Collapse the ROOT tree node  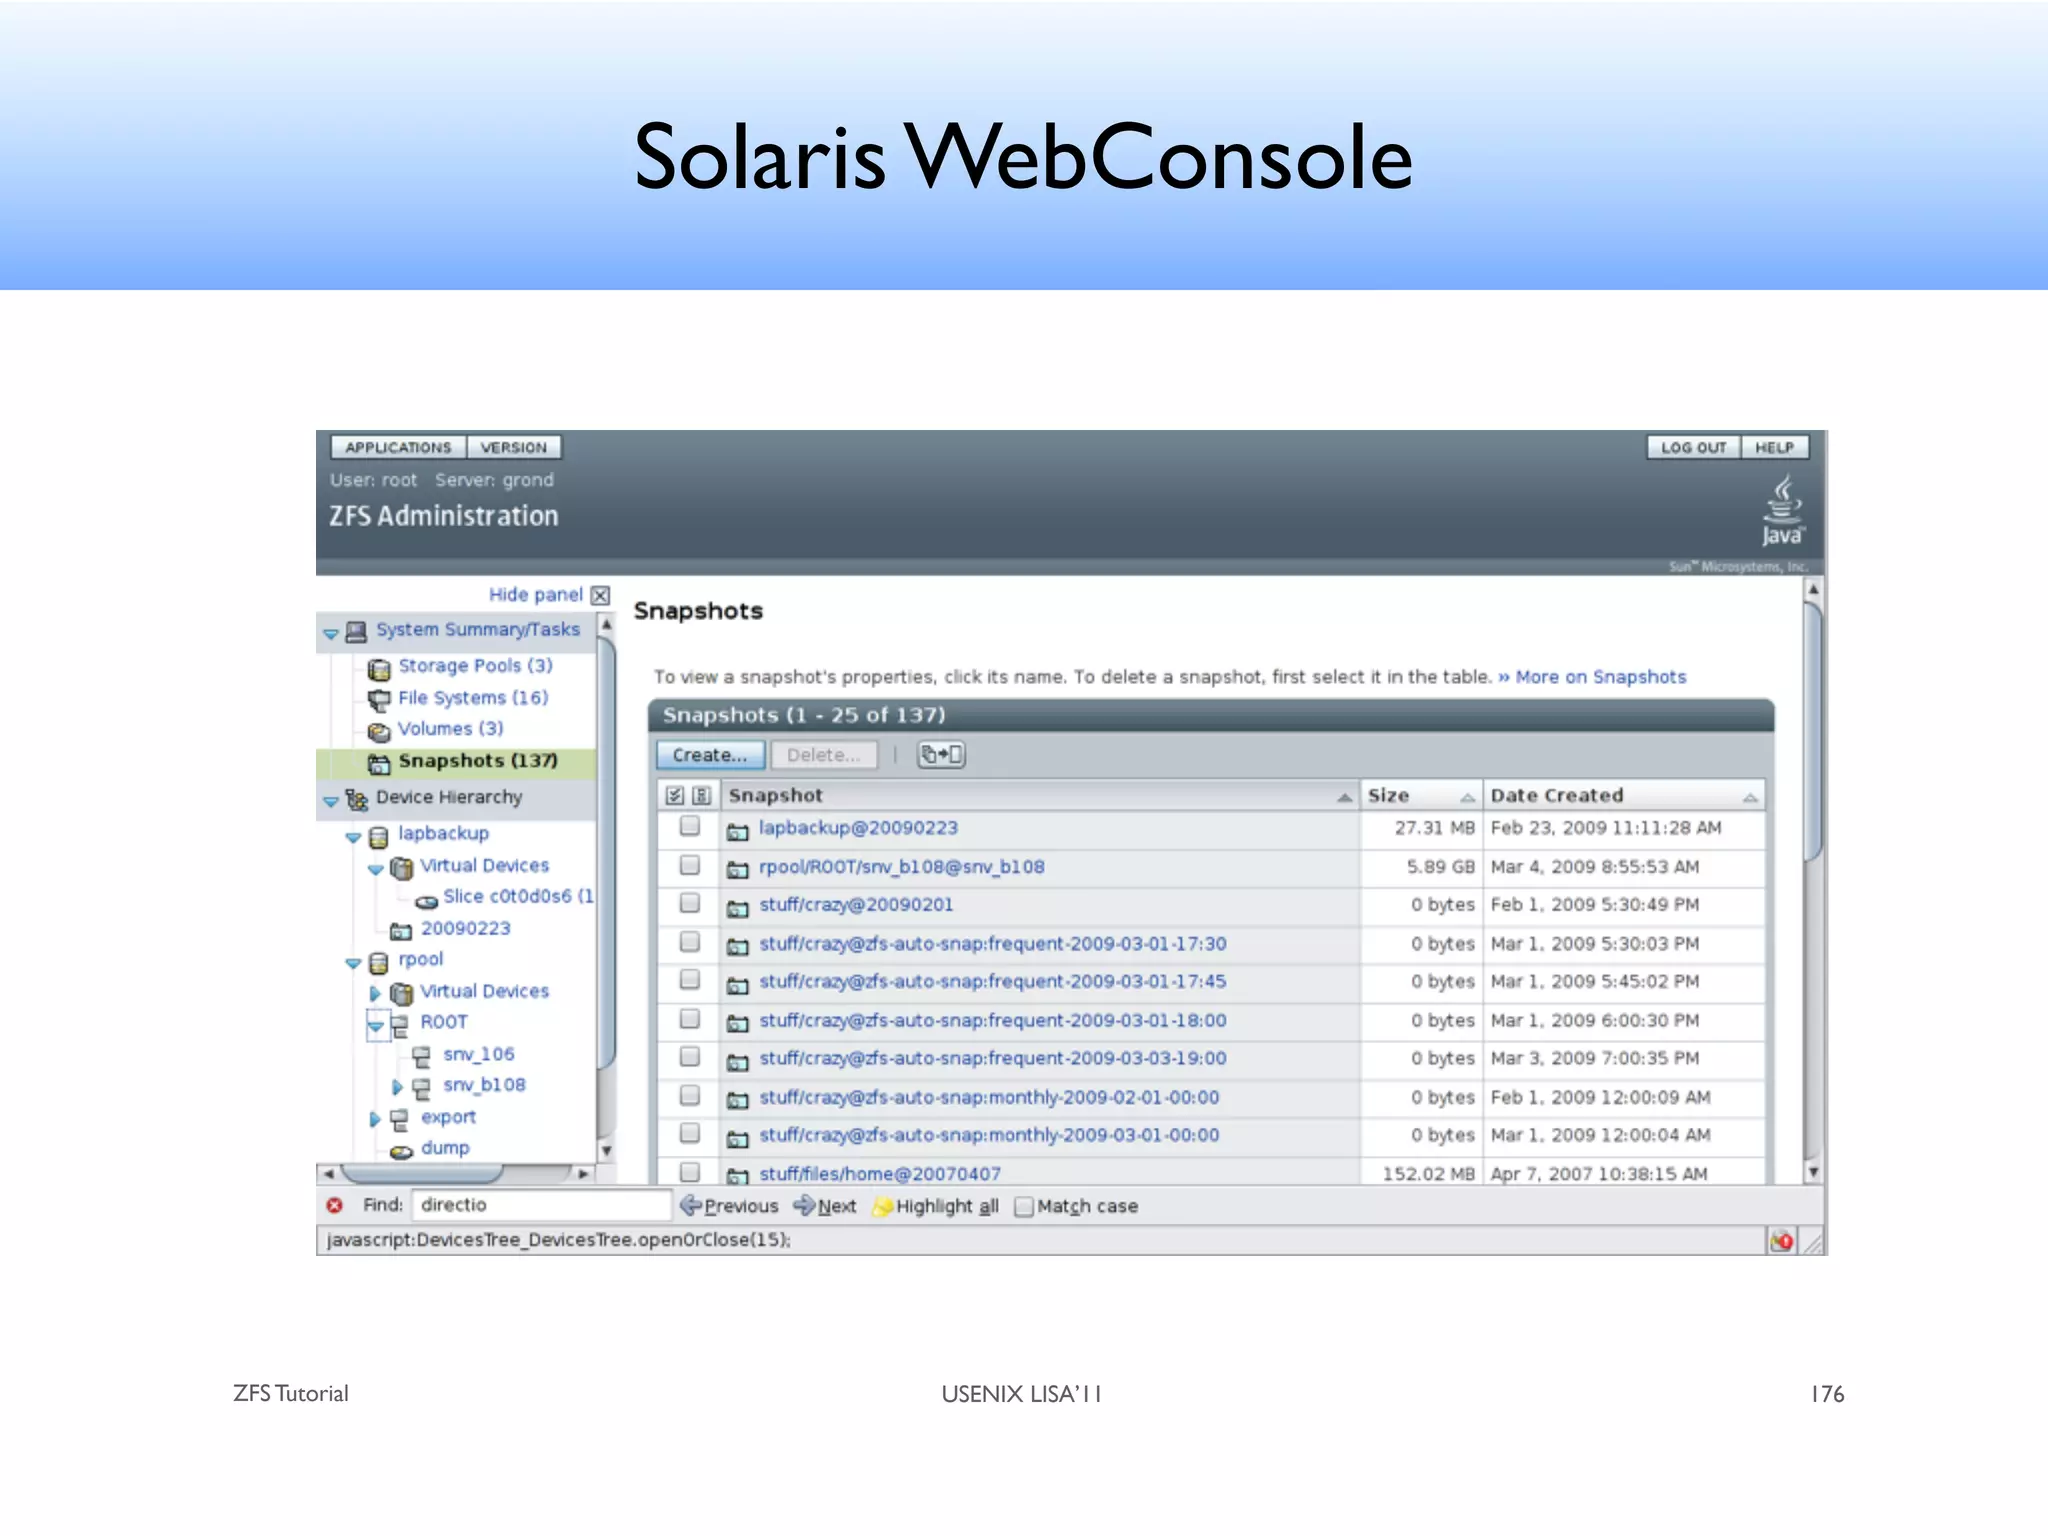tap(376, 1026)
